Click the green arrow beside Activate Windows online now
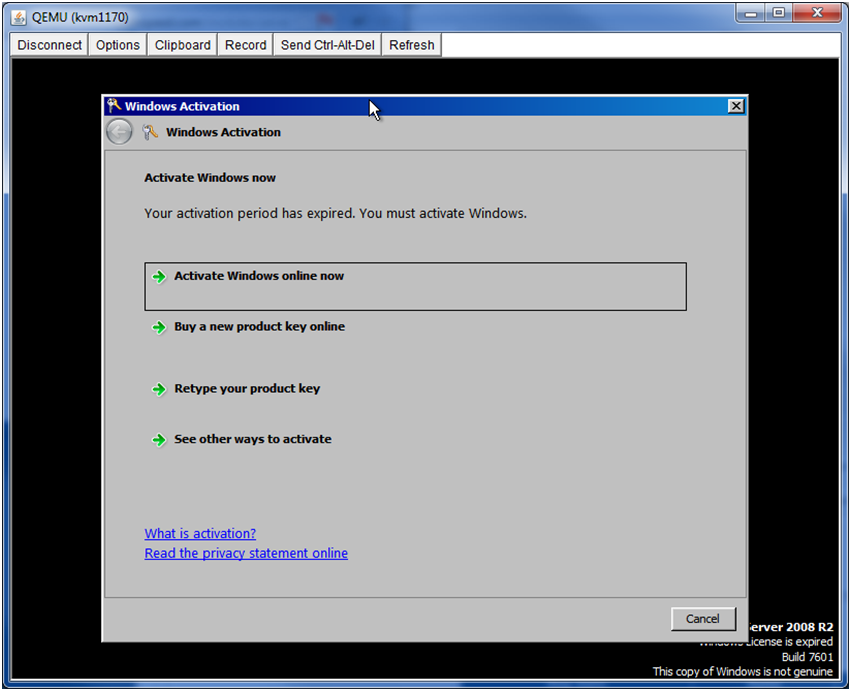This screenshot has height=691, width=851. click(x=158, y=277)
